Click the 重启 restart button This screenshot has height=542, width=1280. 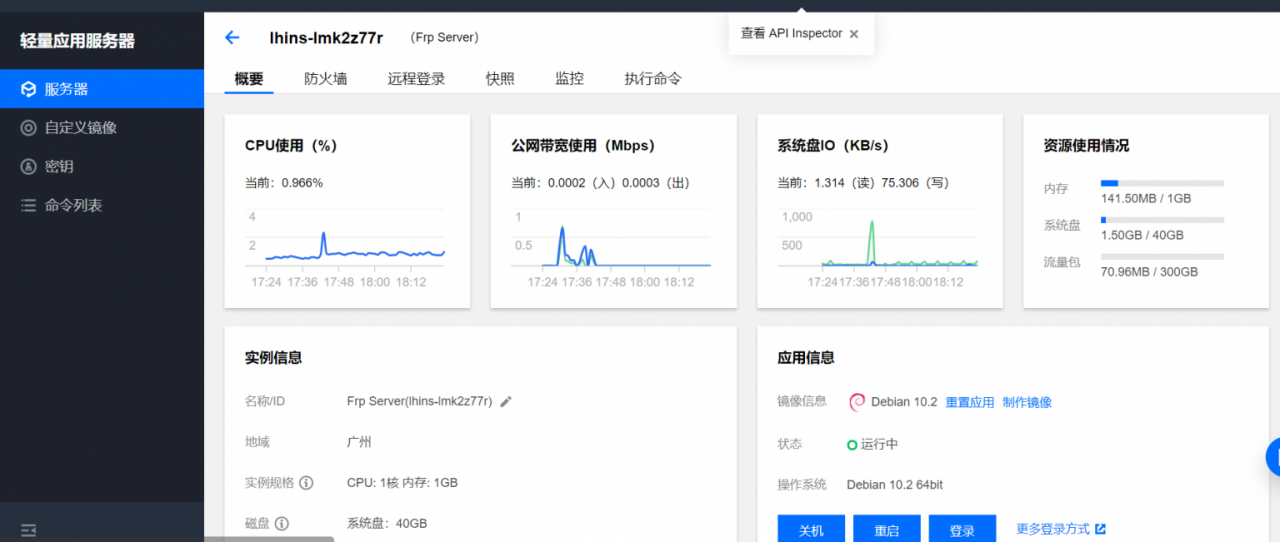click(x=887, y=529)
